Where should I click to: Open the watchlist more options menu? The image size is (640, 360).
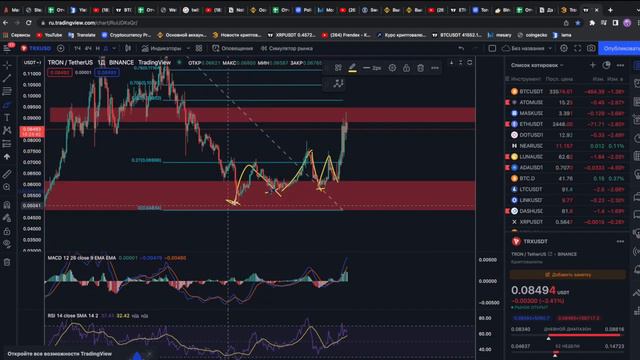(x=620, y=65)
